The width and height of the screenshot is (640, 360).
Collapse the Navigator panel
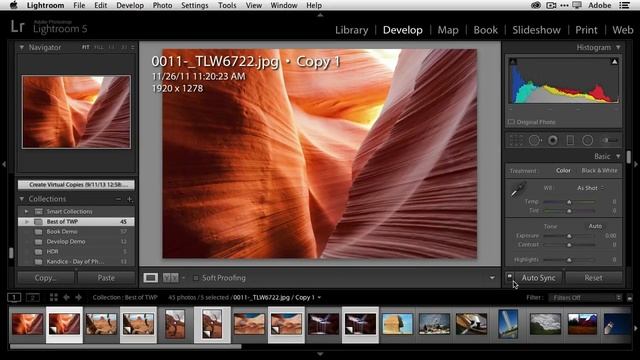tap(22, 47)
